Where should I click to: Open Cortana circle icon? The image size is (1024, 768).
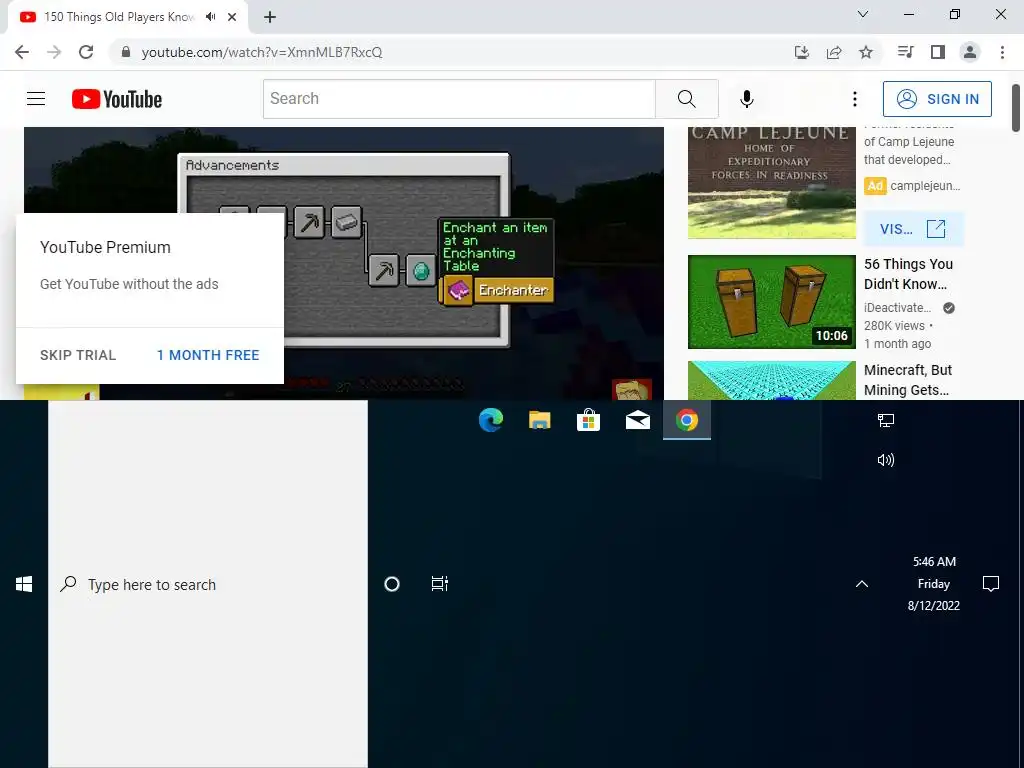392,584
